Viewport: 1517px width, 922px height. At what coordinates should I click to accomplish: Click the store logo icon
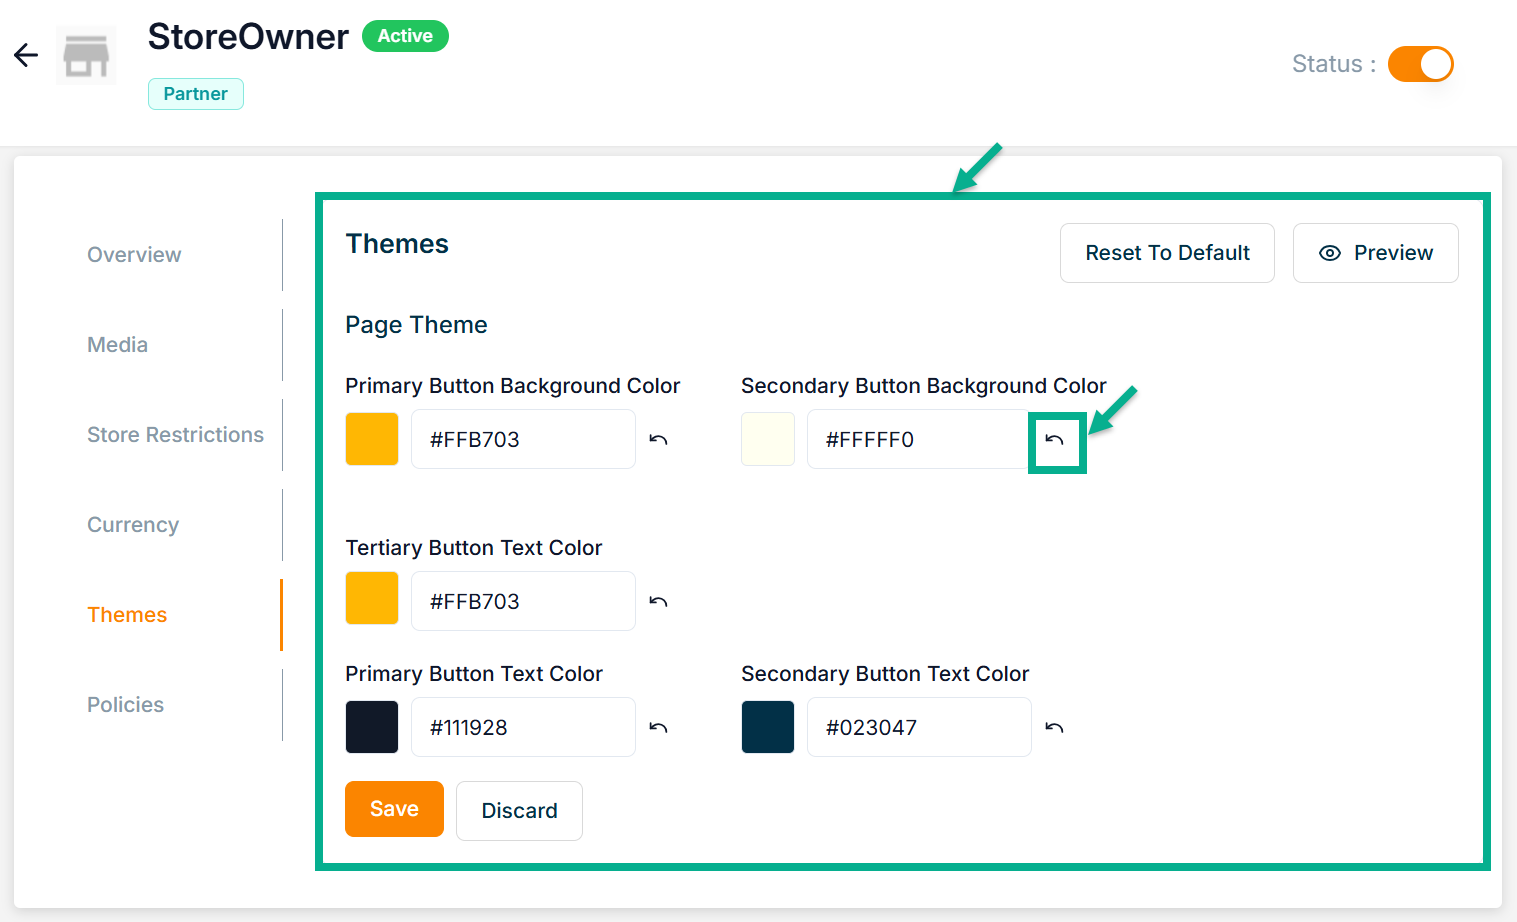tap(86, 56)
